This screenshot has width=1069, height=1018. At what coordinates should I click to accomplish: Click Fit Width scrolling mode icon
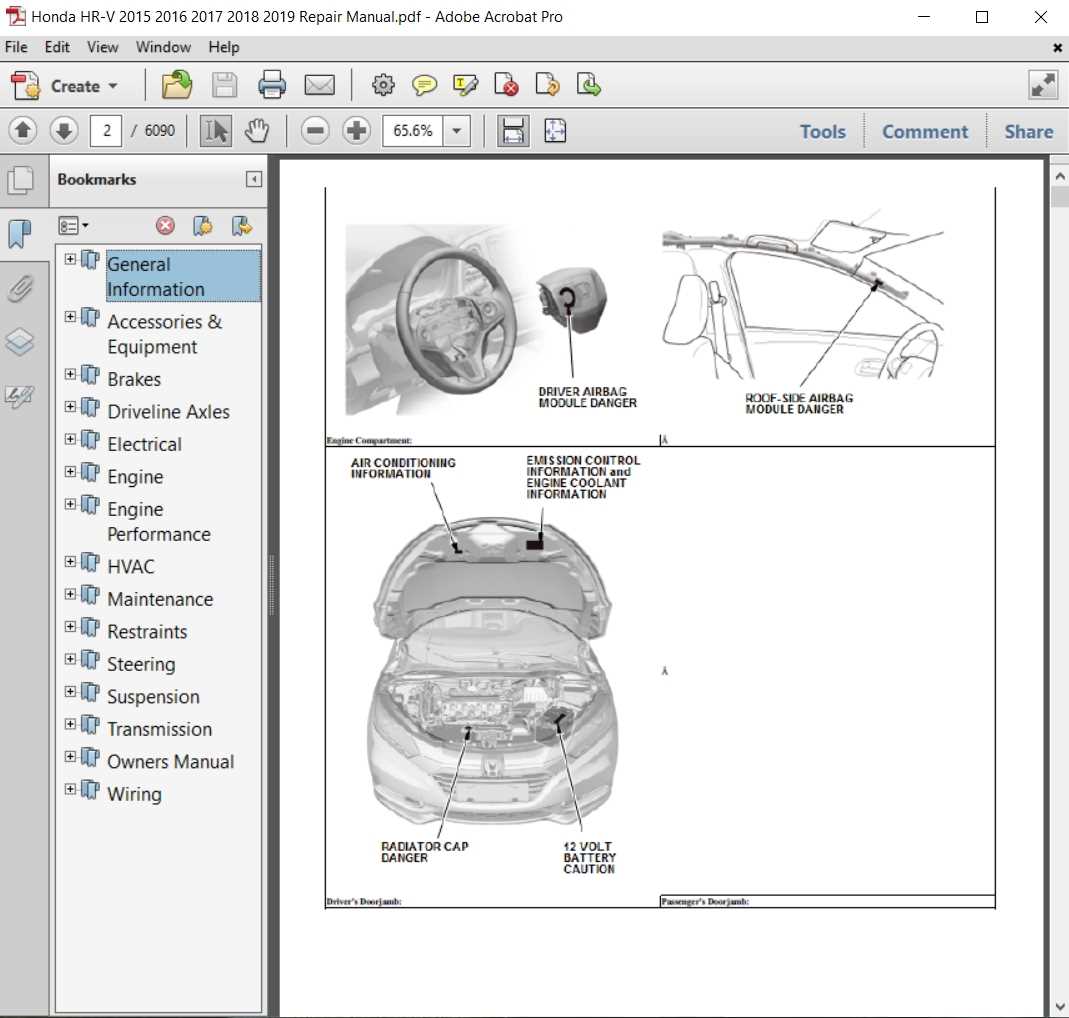513,130
